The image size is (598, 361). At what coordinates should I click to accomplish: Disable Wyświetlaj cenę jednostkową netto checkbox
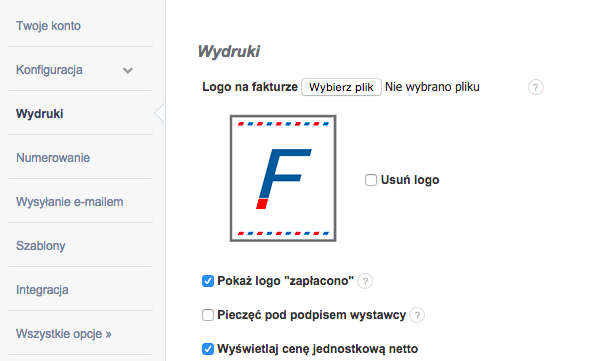tap(208, 349)
